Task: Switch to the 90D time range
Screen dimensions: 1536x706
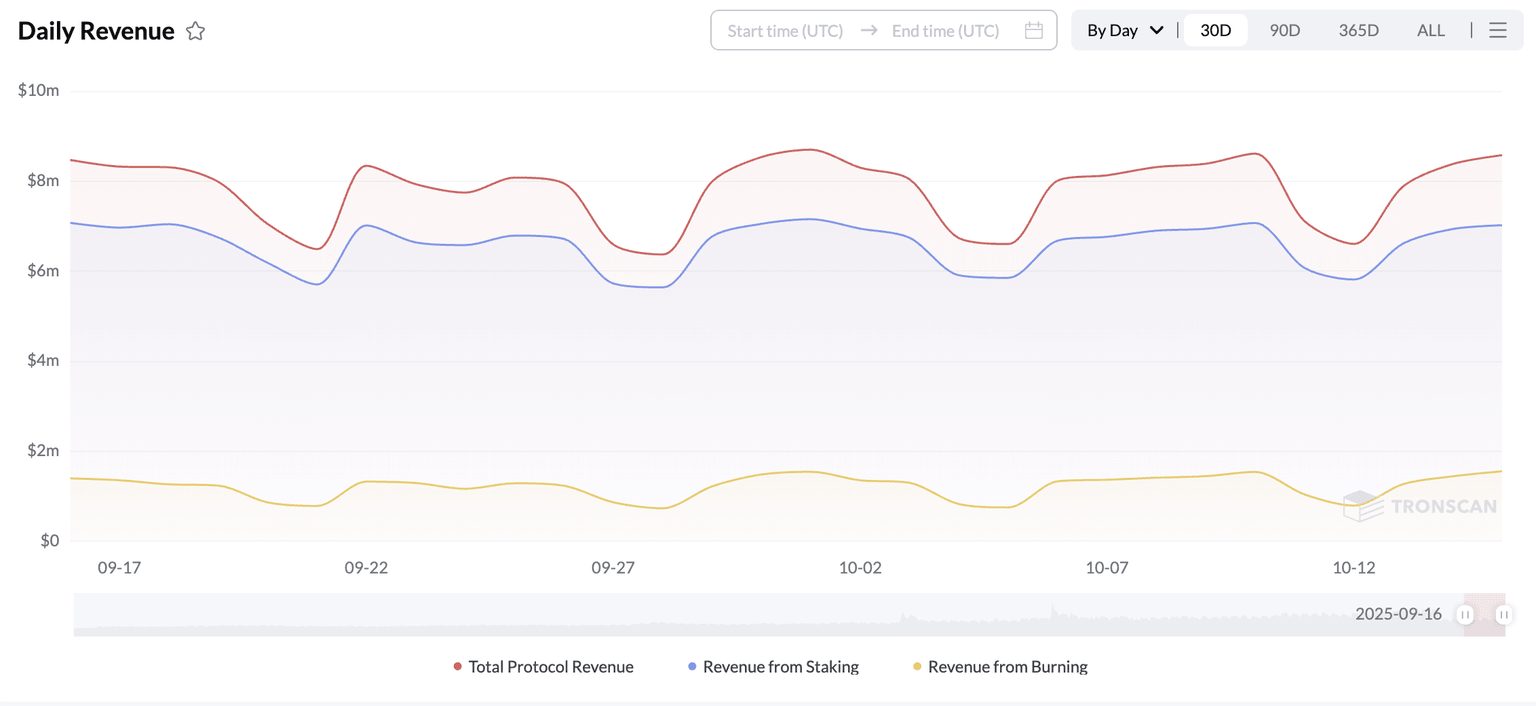Action: tap(1284, 30)
